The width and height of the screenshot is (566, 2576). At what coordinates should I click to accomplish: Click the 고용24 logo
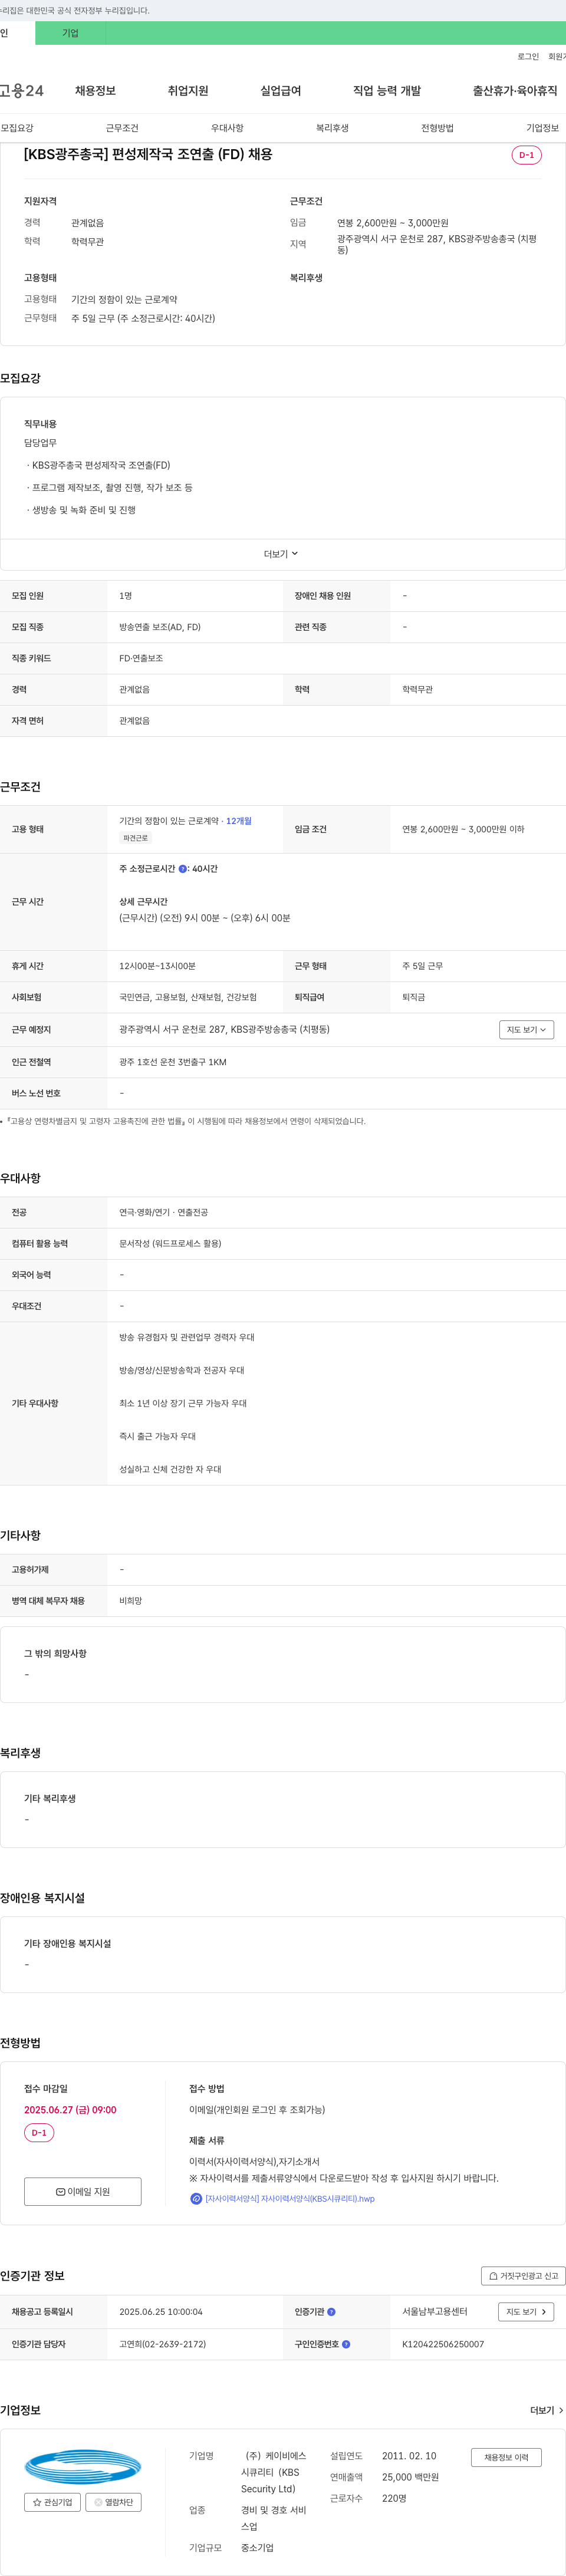click(22, 91)
